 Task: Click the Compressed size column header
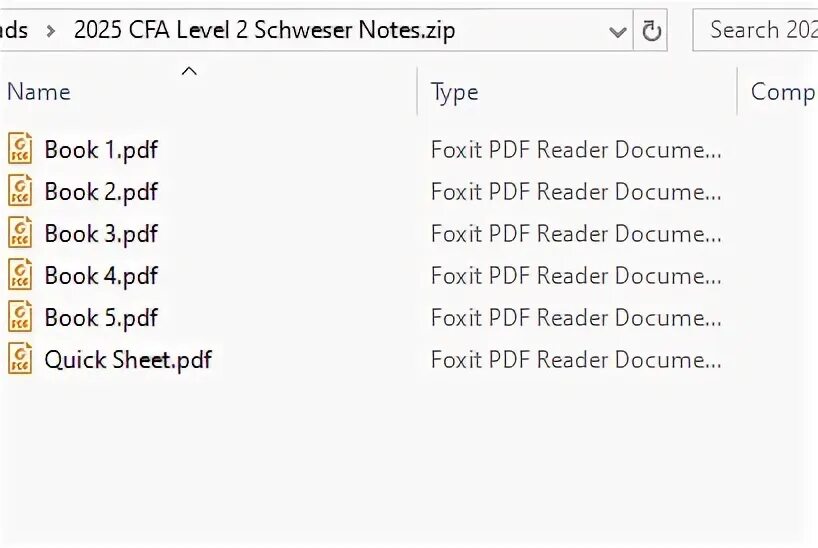coord(781,92)
